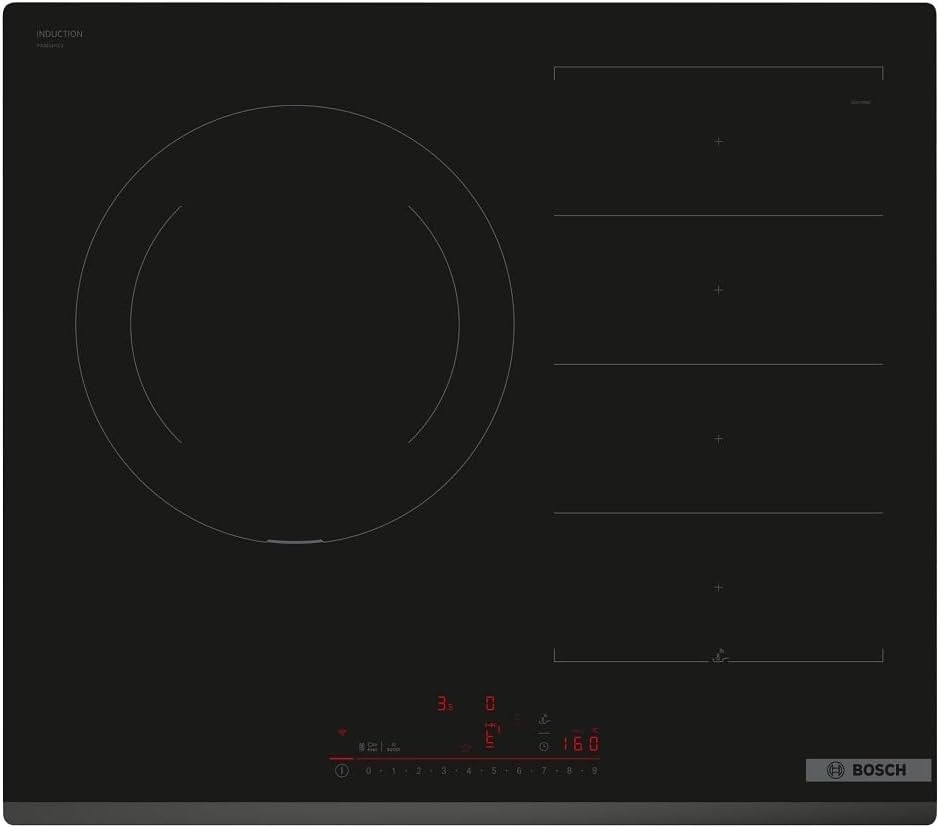
Task: Set power level to 0 on slider
Action: point(368,771)
